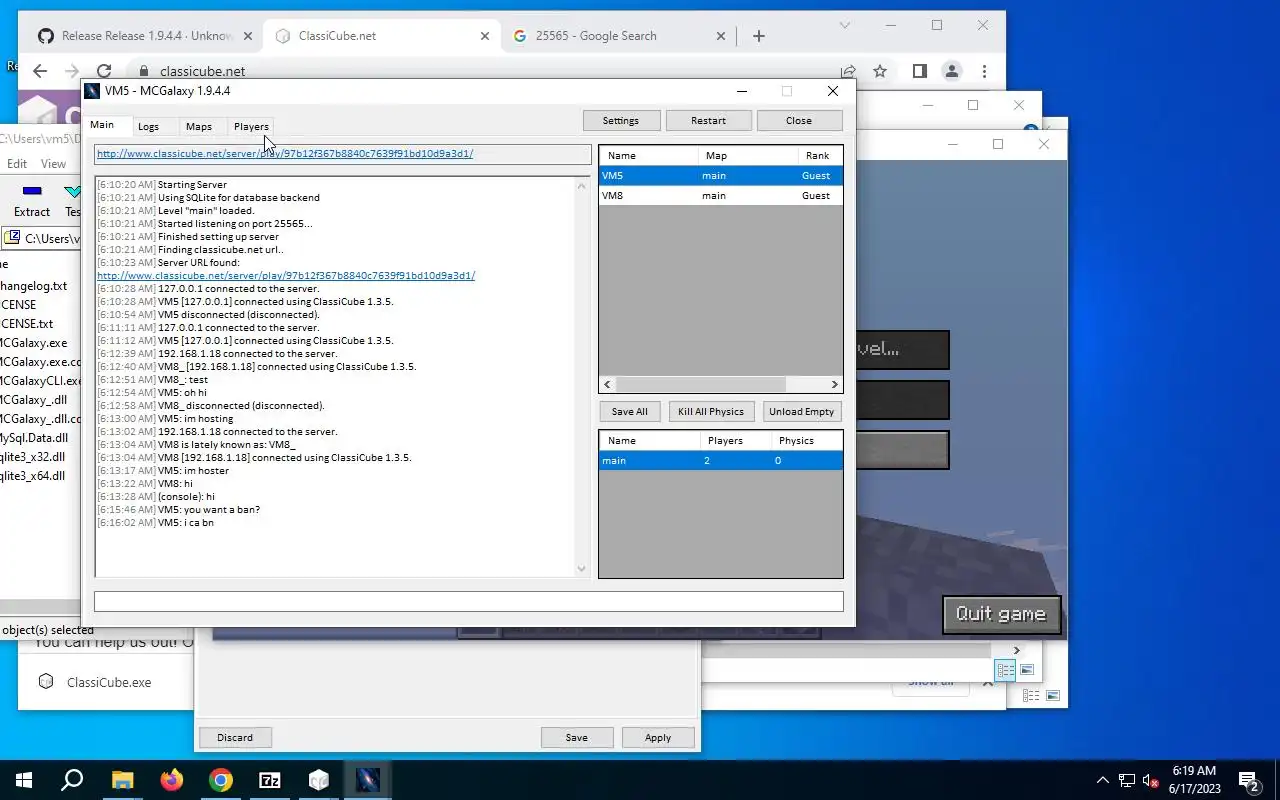Click Chrome's back navigation arrow
The height and width of the screenshot is (800, 1280).
click(40, 71)
